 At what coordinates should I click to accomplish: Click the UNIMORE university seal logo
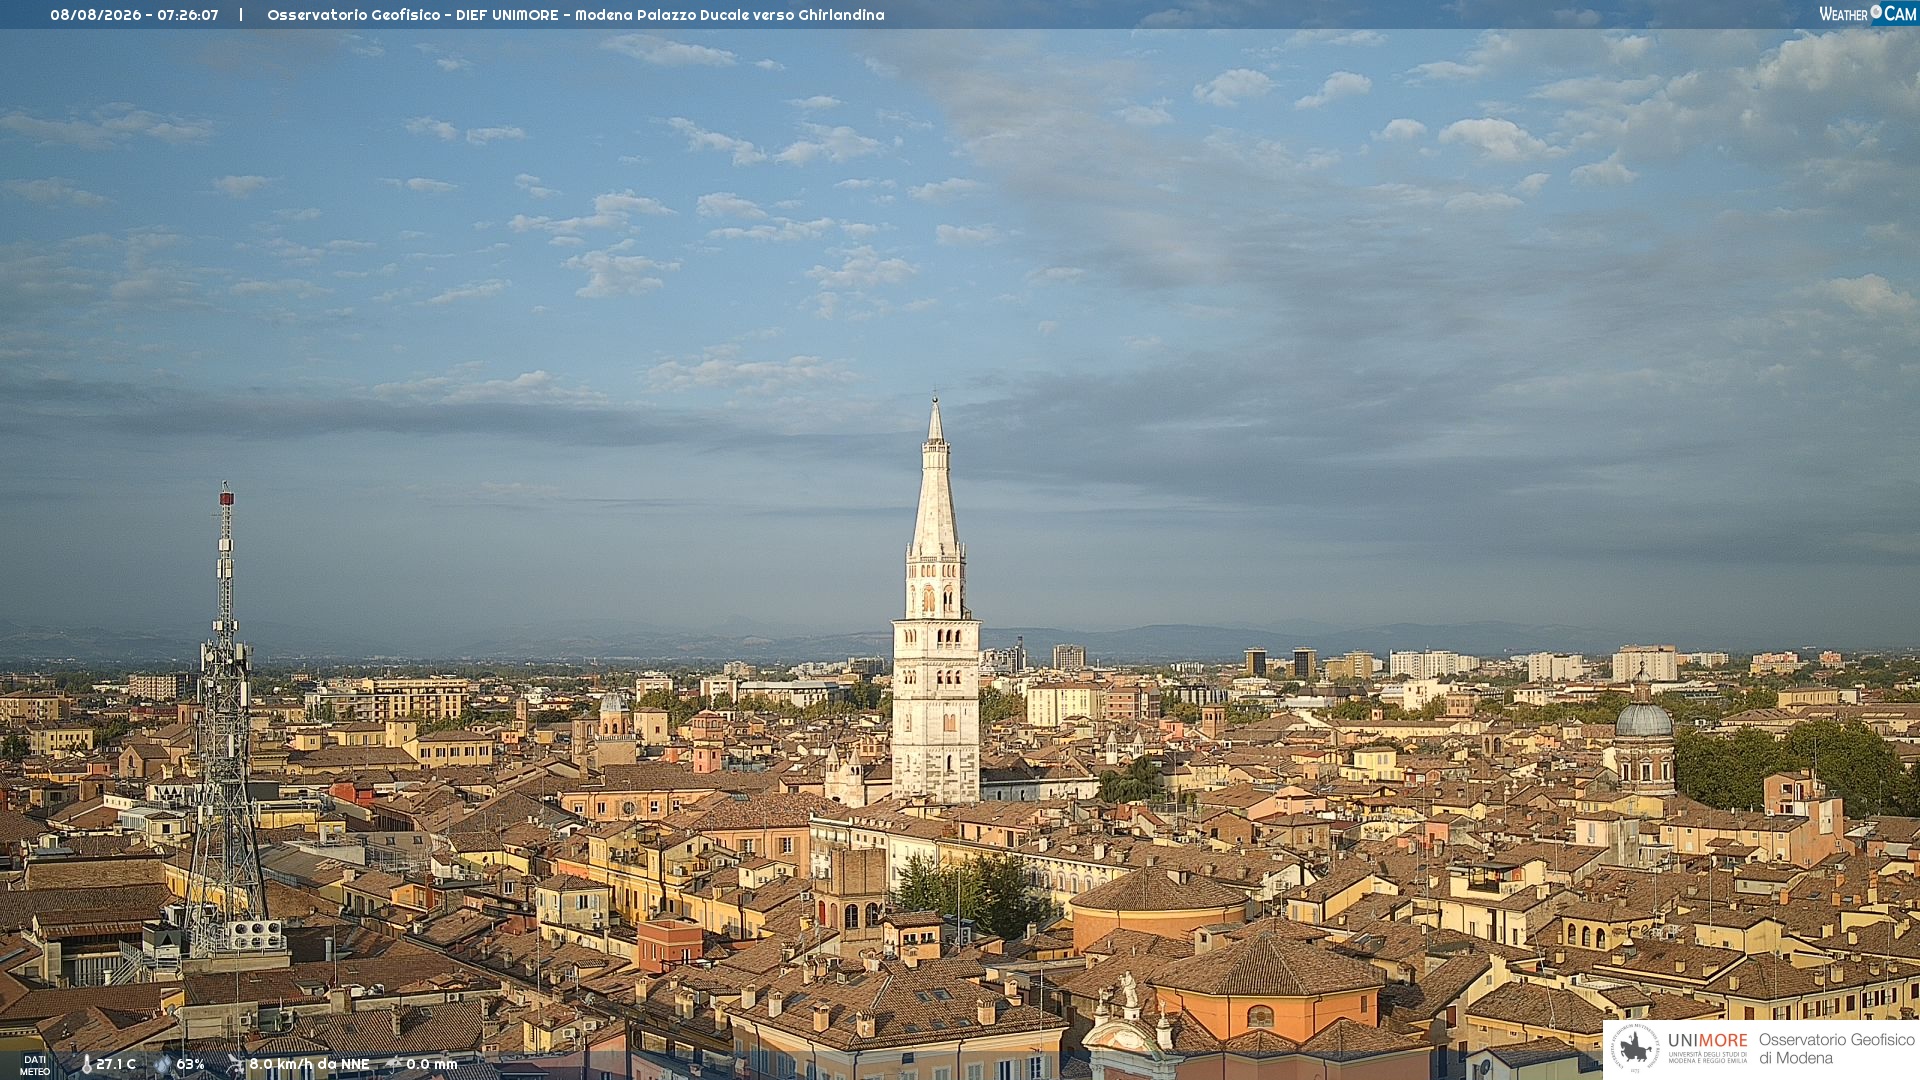1636,1048
